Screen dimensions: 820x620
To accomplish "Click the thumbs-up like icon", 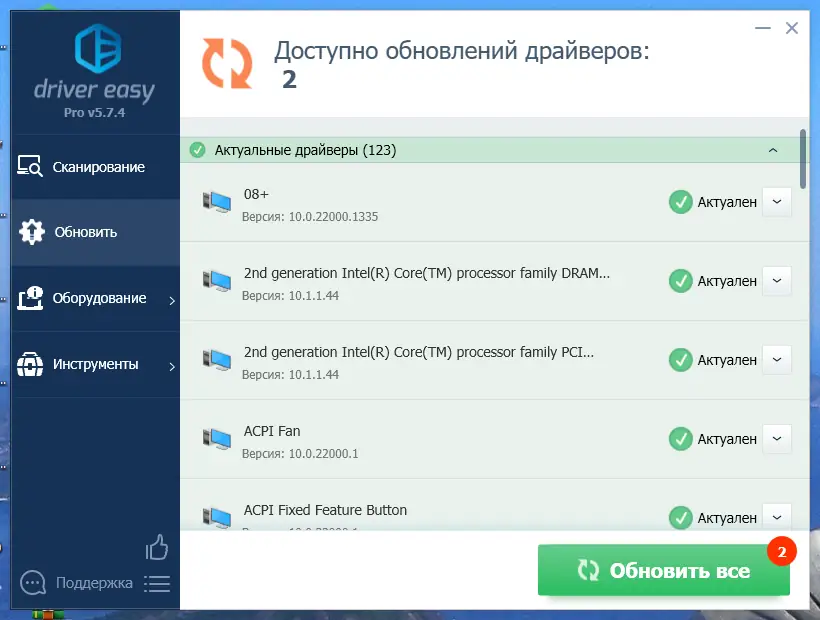I will tap(156, 547).
